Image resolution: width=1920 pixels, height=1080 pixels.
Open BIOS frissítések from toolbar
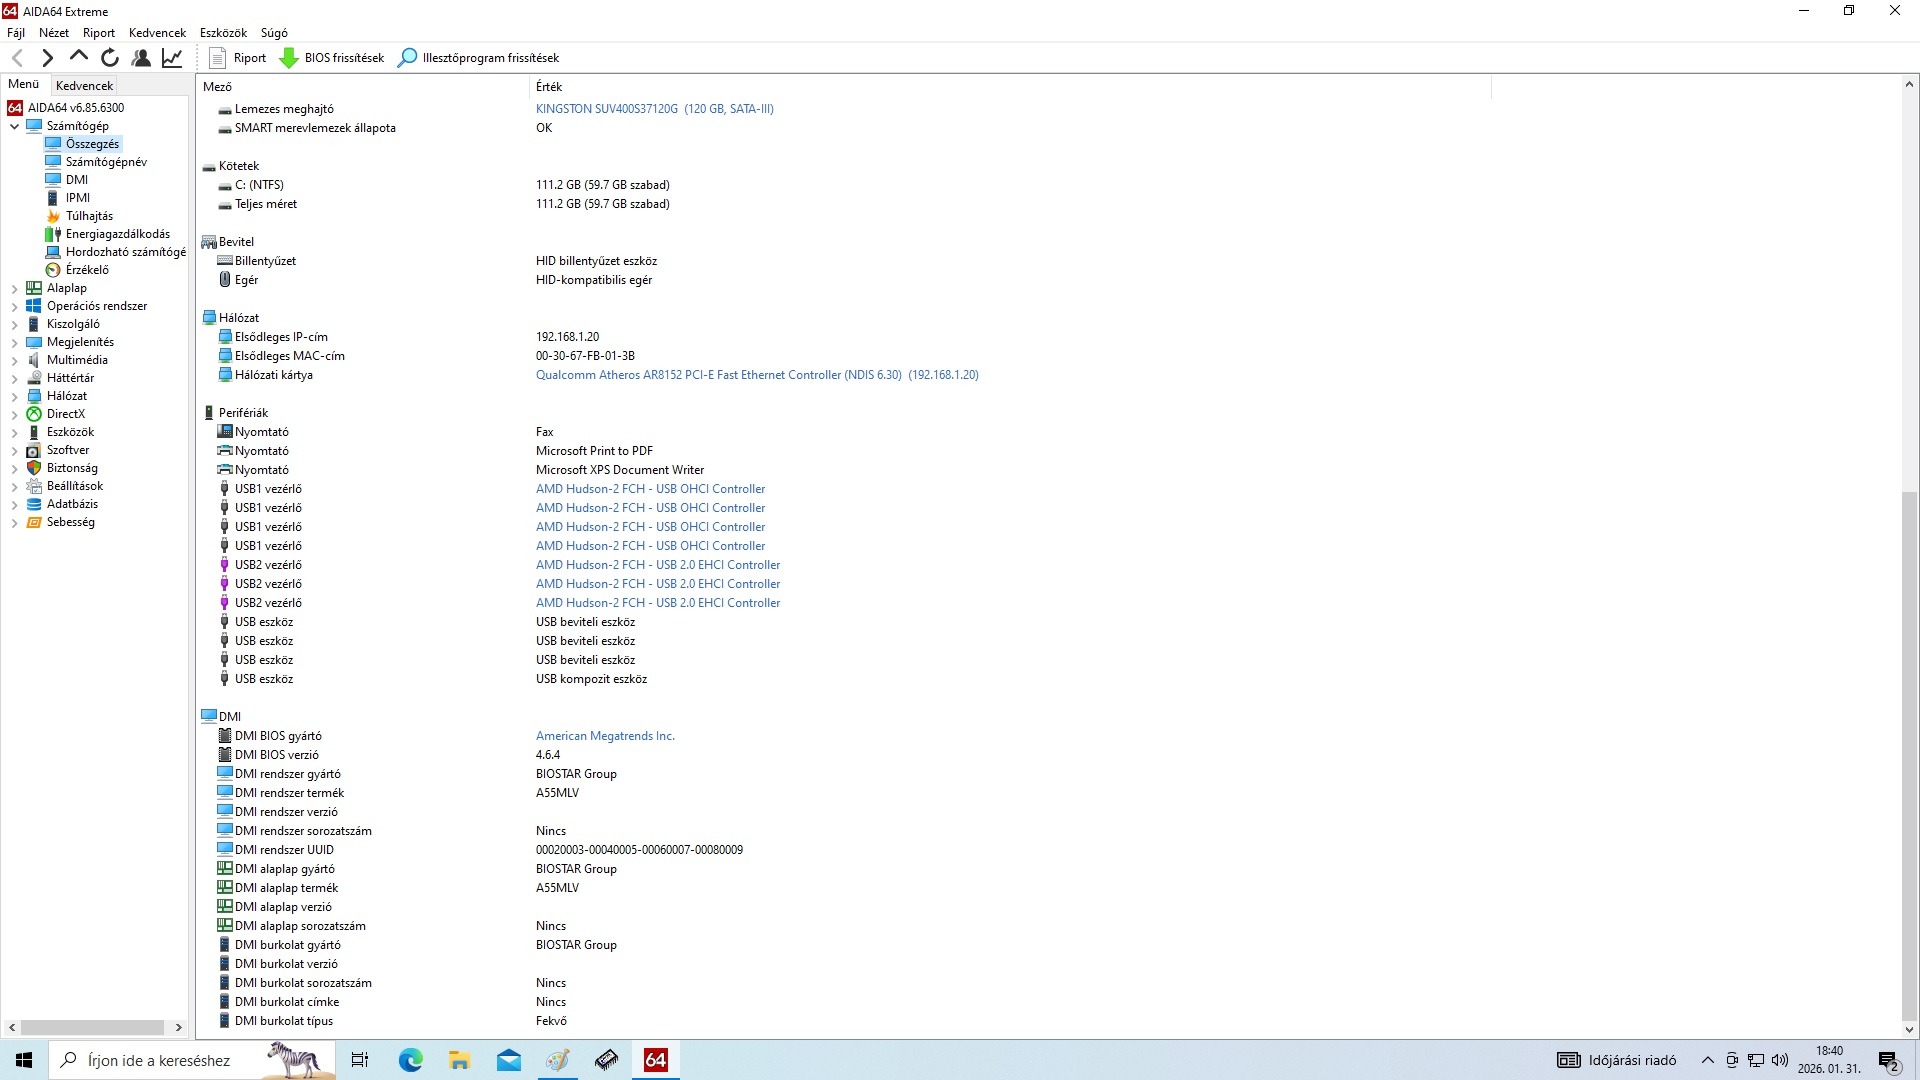pos(332,58)
